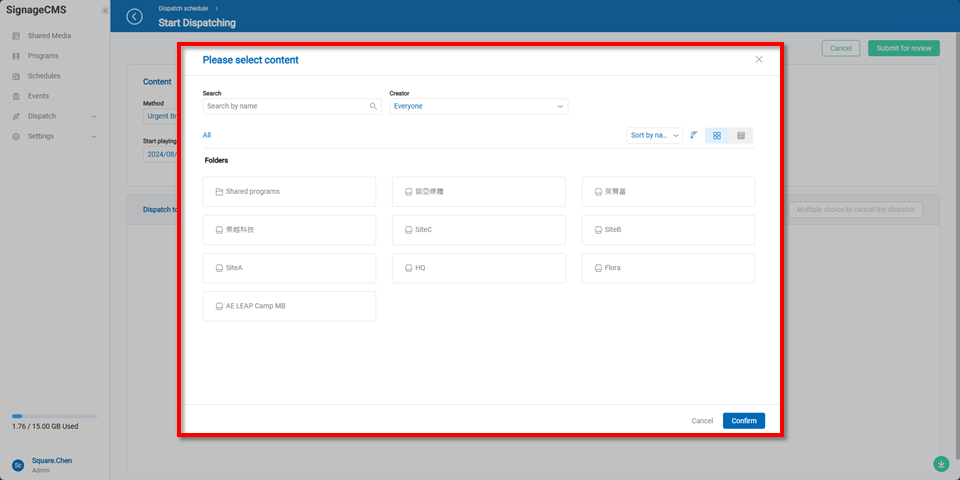
Task: Switch to grid view
Action: [717, 135]
